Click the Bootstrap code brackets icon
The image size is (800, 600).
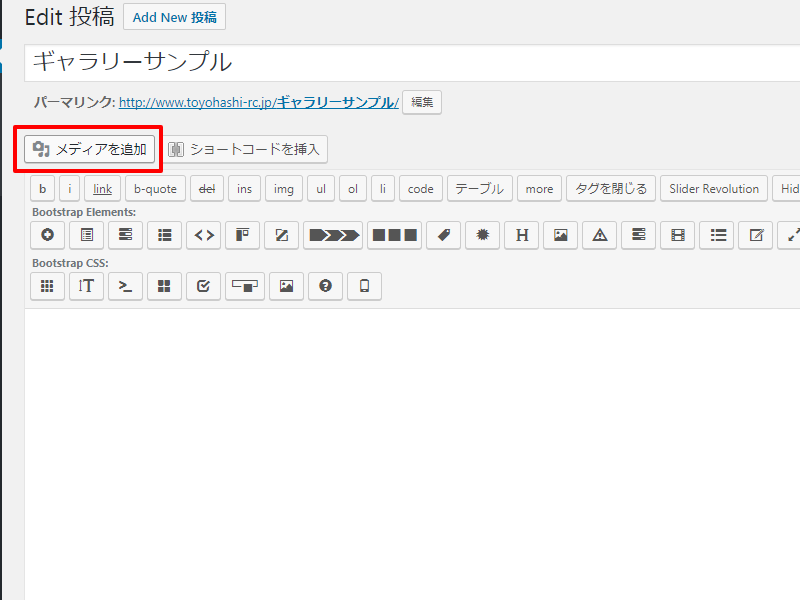pos(204,235)
